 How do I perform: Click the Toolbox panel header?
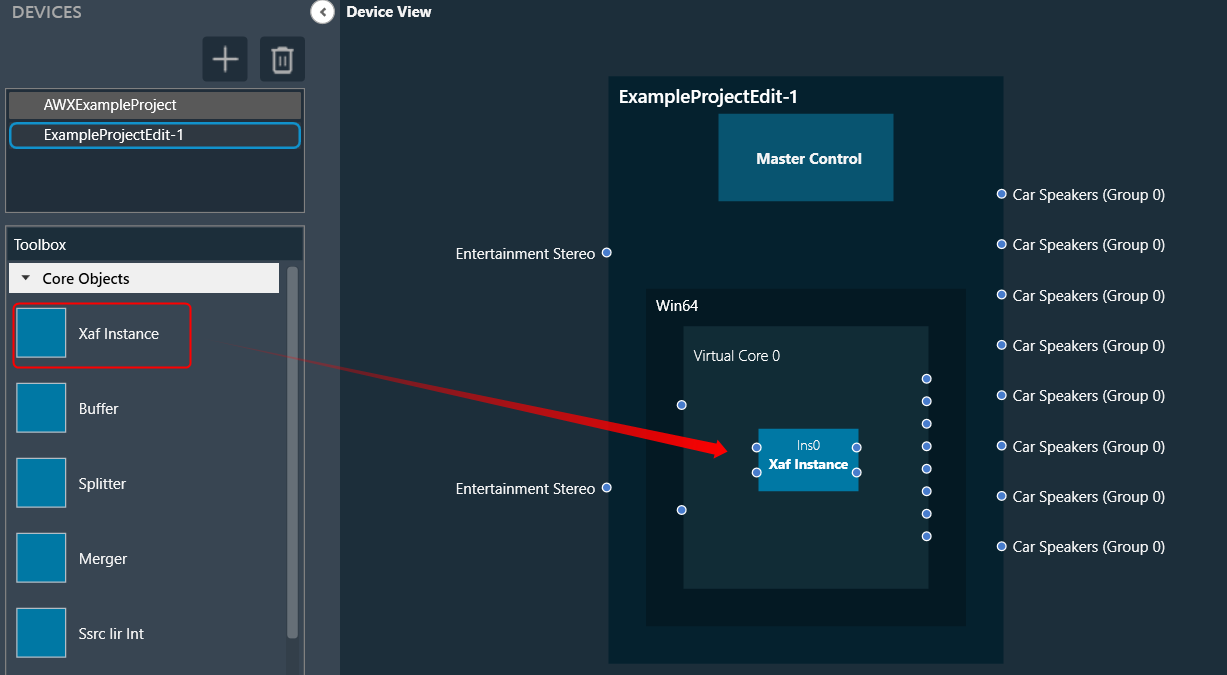[154, 244]
